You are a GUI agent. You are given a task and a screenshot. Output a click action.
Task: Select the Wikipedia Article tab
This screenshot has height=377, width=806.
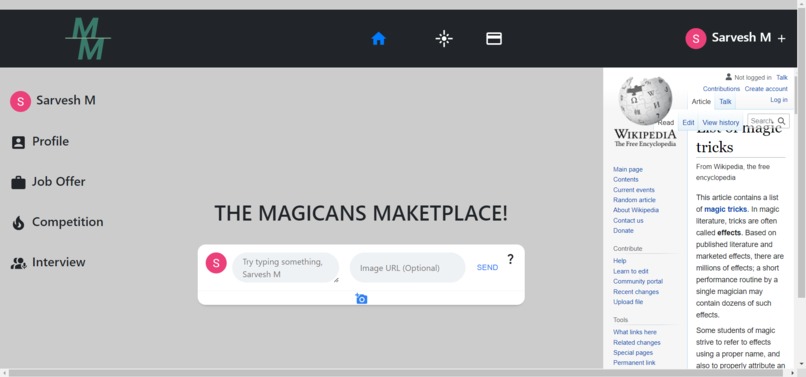coord(701,102)
